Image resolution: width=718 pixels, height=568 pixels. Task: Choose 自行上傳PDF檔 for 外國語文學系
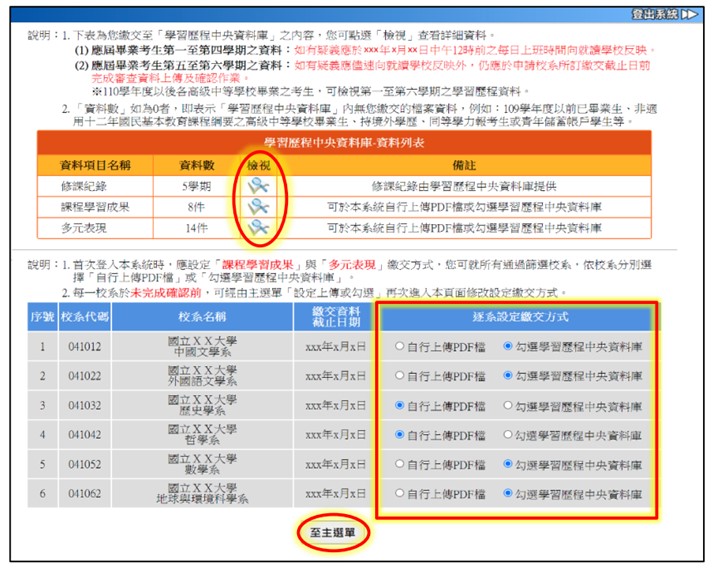[400, 377]
